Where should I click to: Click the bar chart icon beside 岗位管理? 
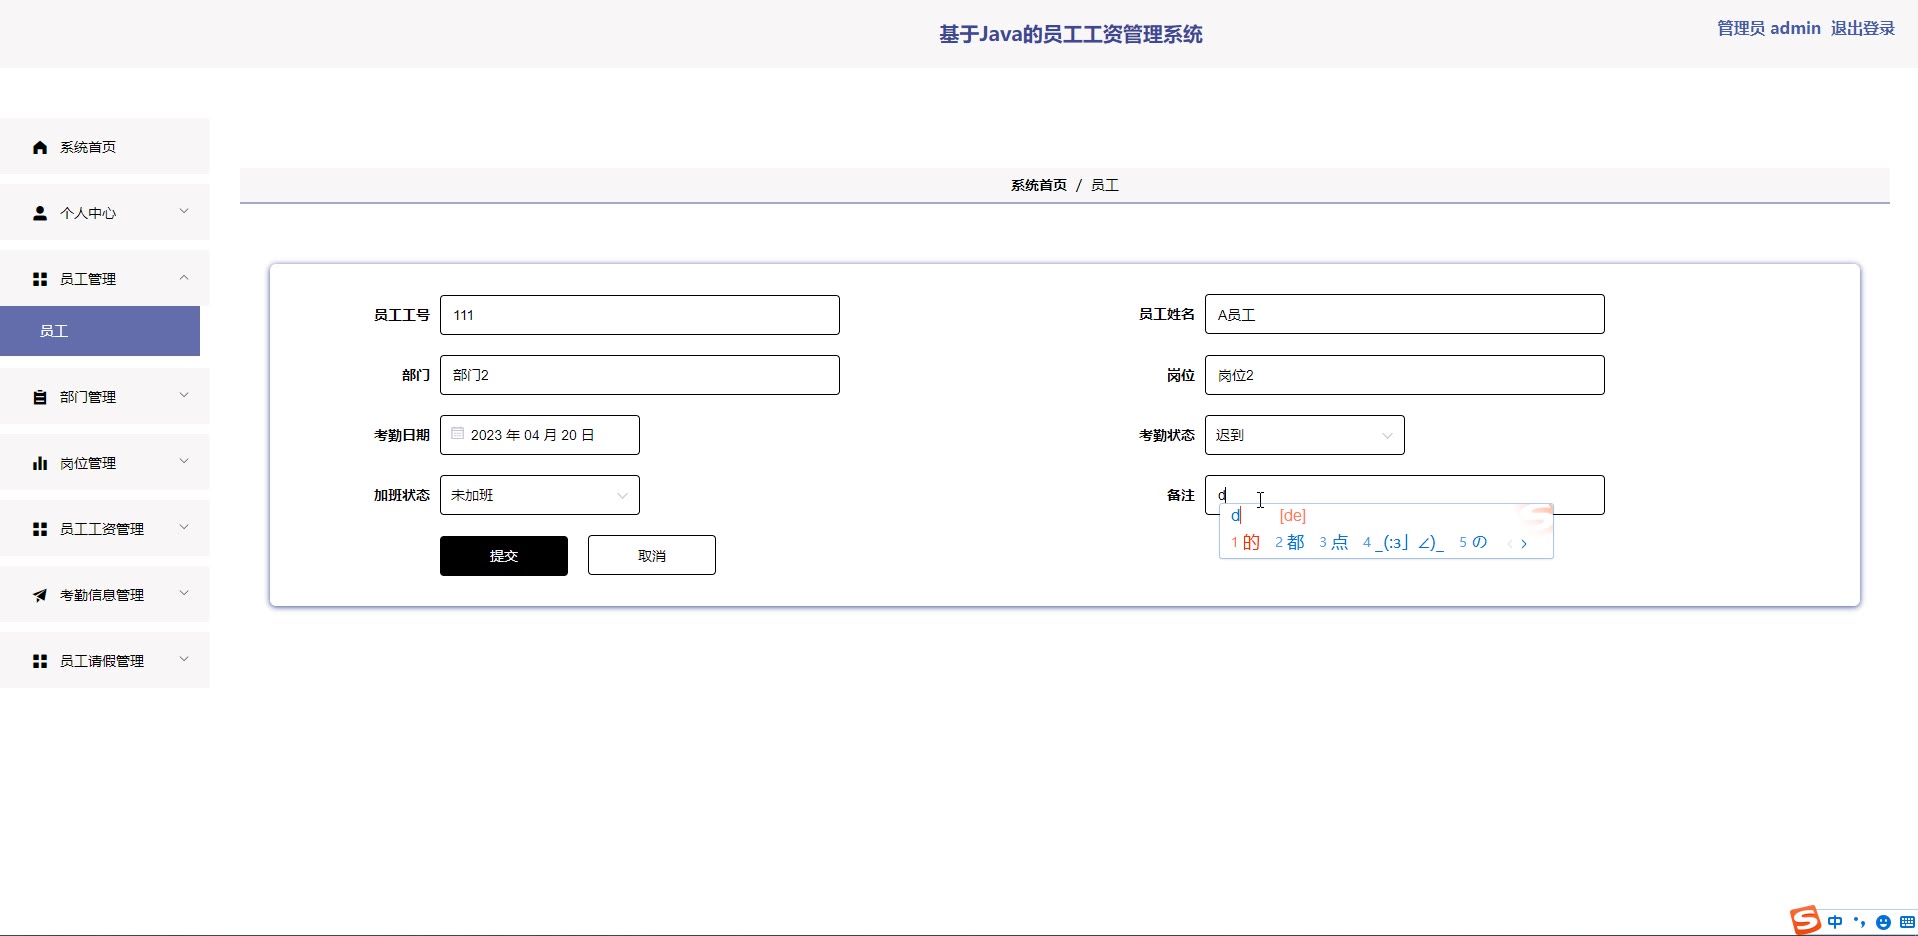[x=40, y=463]
